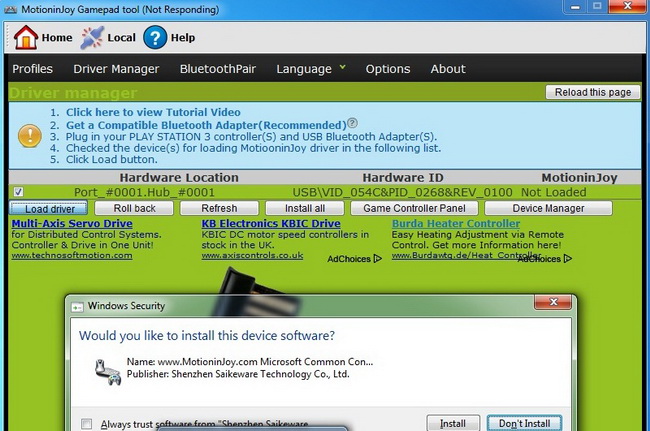Uncheck the Port_#0001.Hub_#0001 device checkbox
Screen dimensions: 650x431
(20, 191)
